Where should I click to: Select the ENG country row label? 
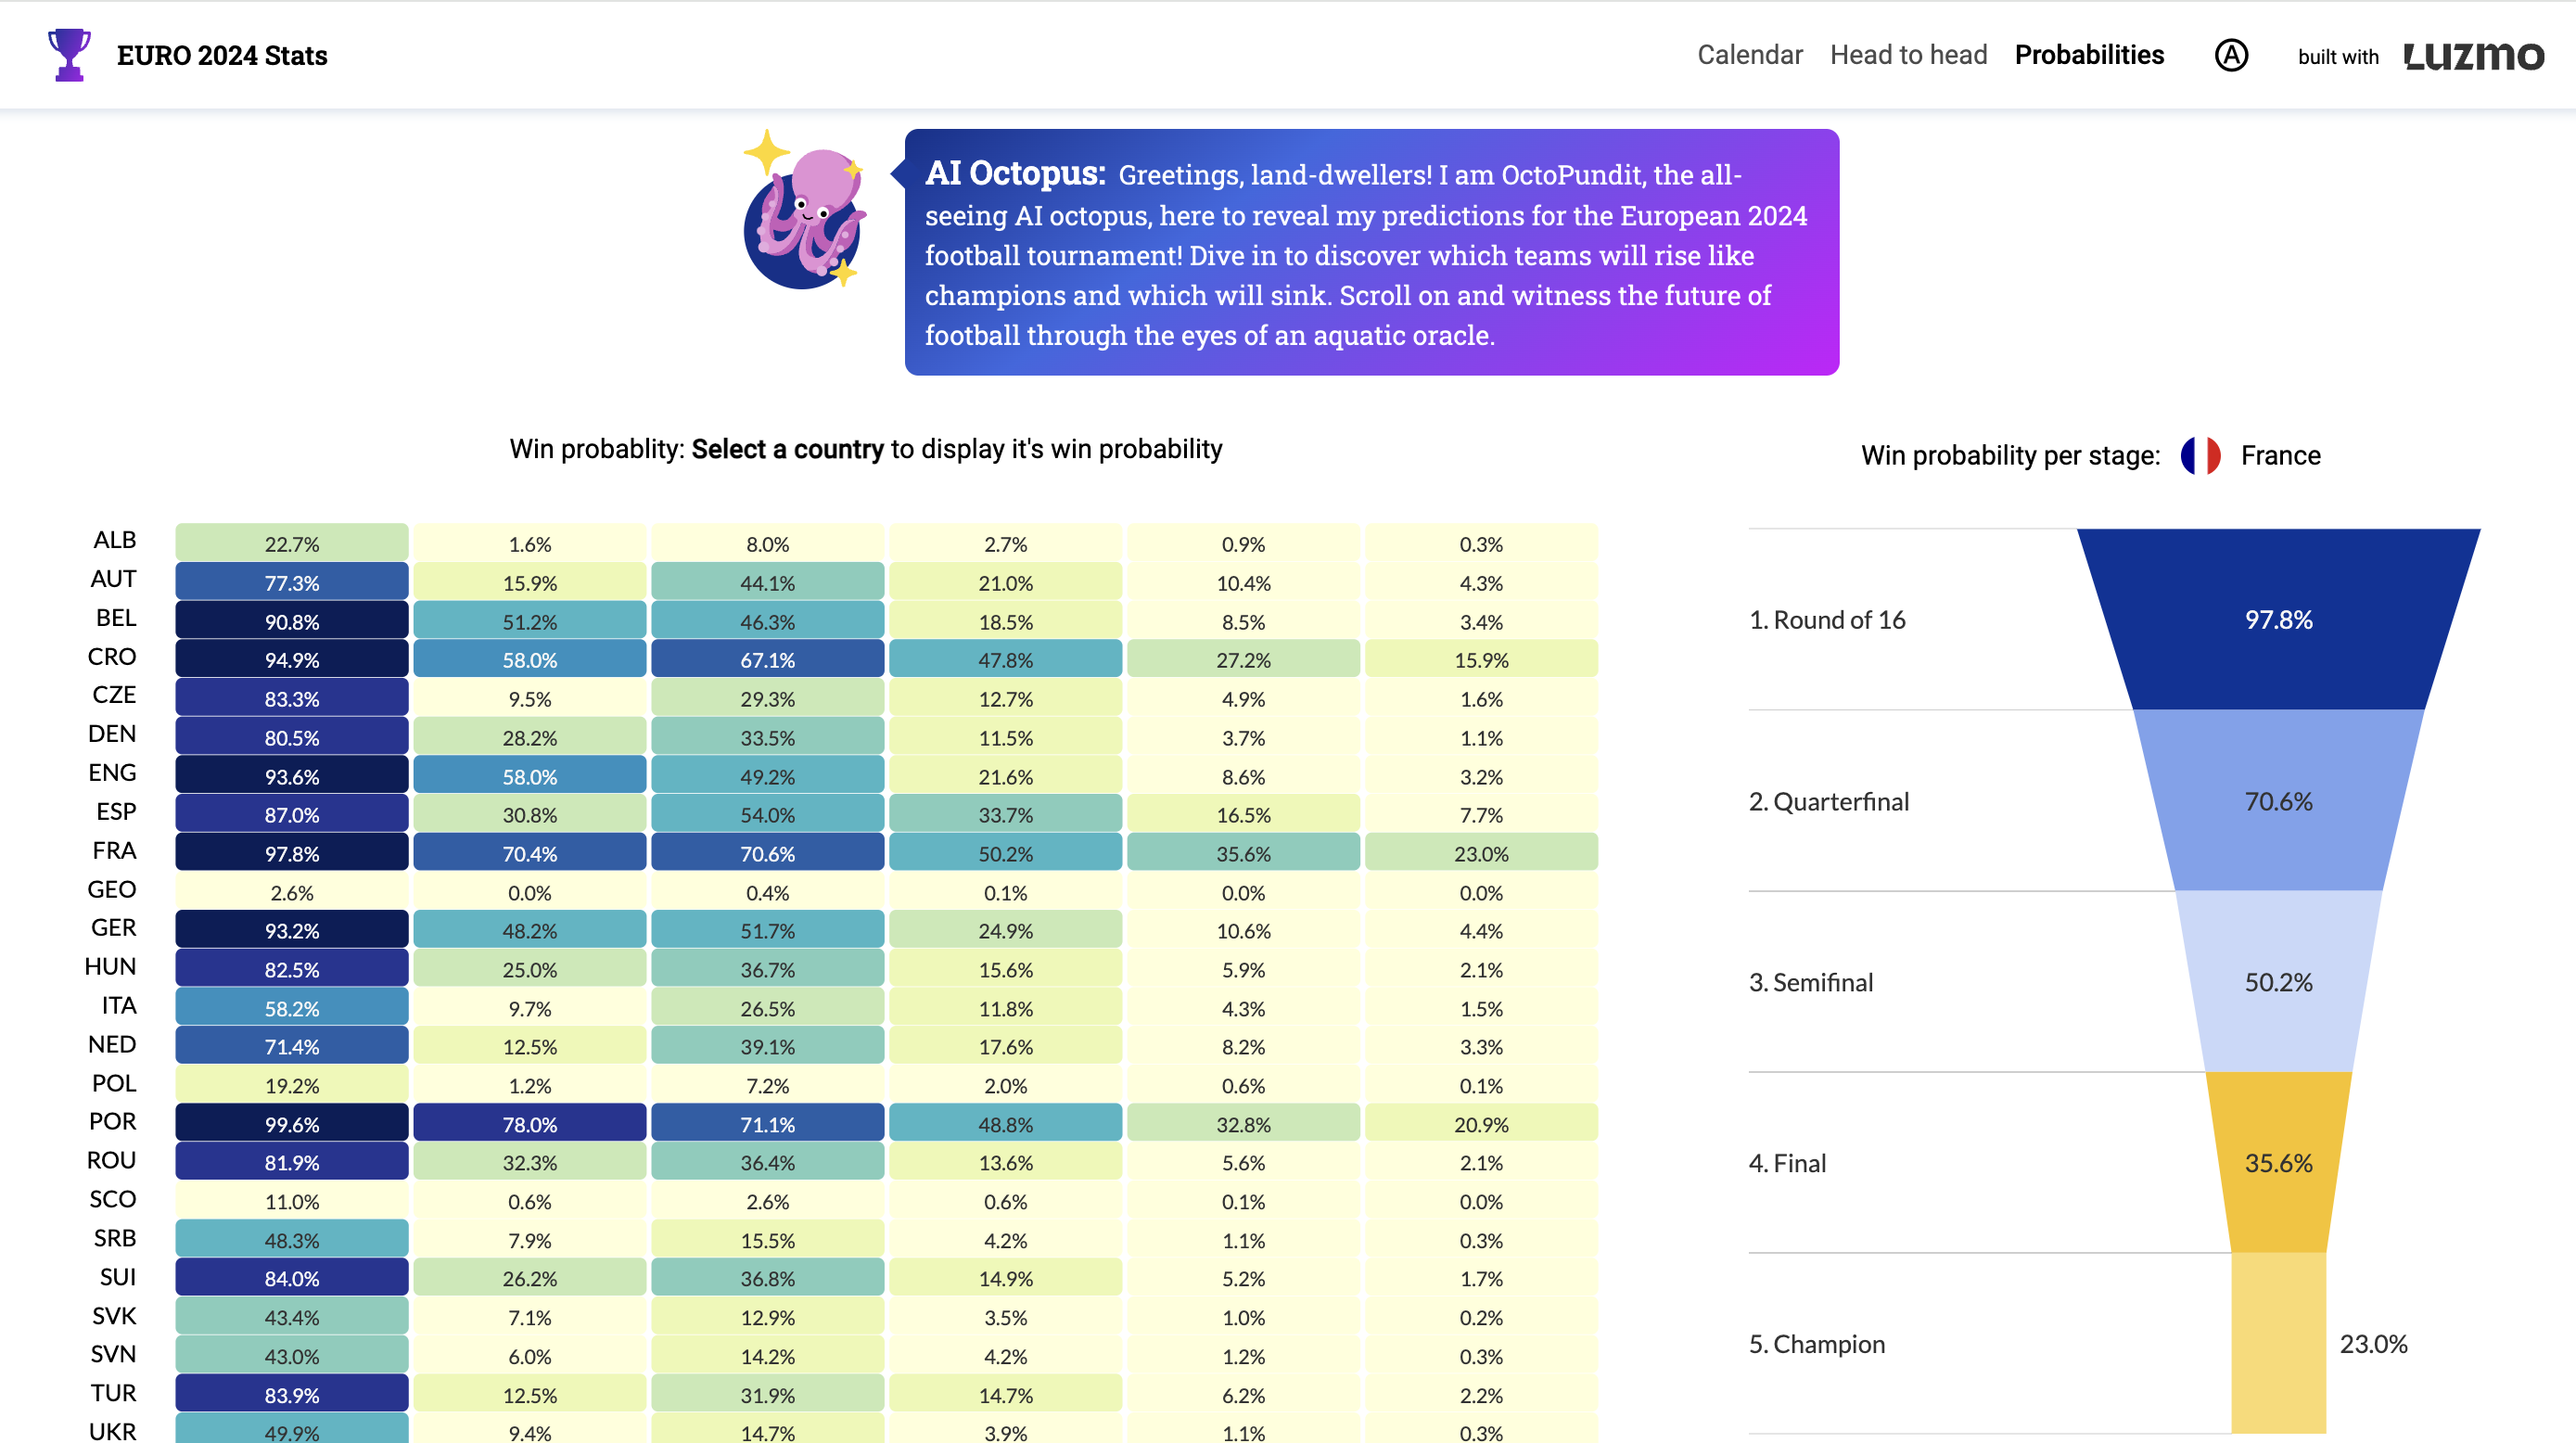pyautogui.click(x=112, y=773)
